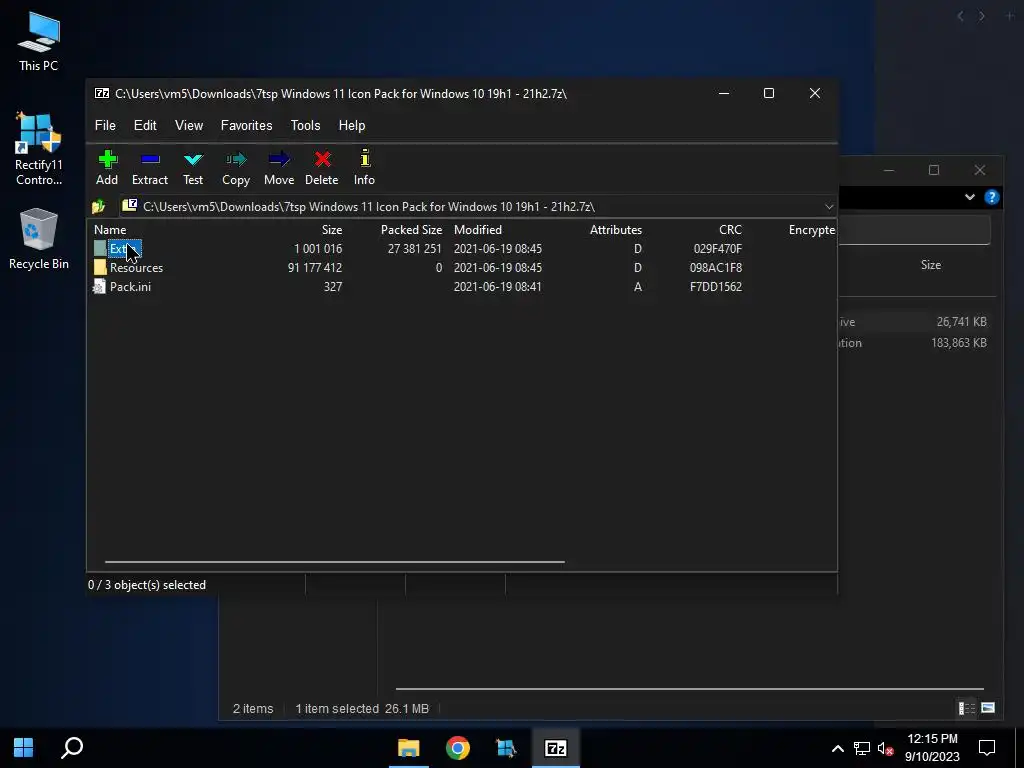1024x768 pixels.
Task: Click CRC value F7DD1562
Action: click(x=716, y=287)
